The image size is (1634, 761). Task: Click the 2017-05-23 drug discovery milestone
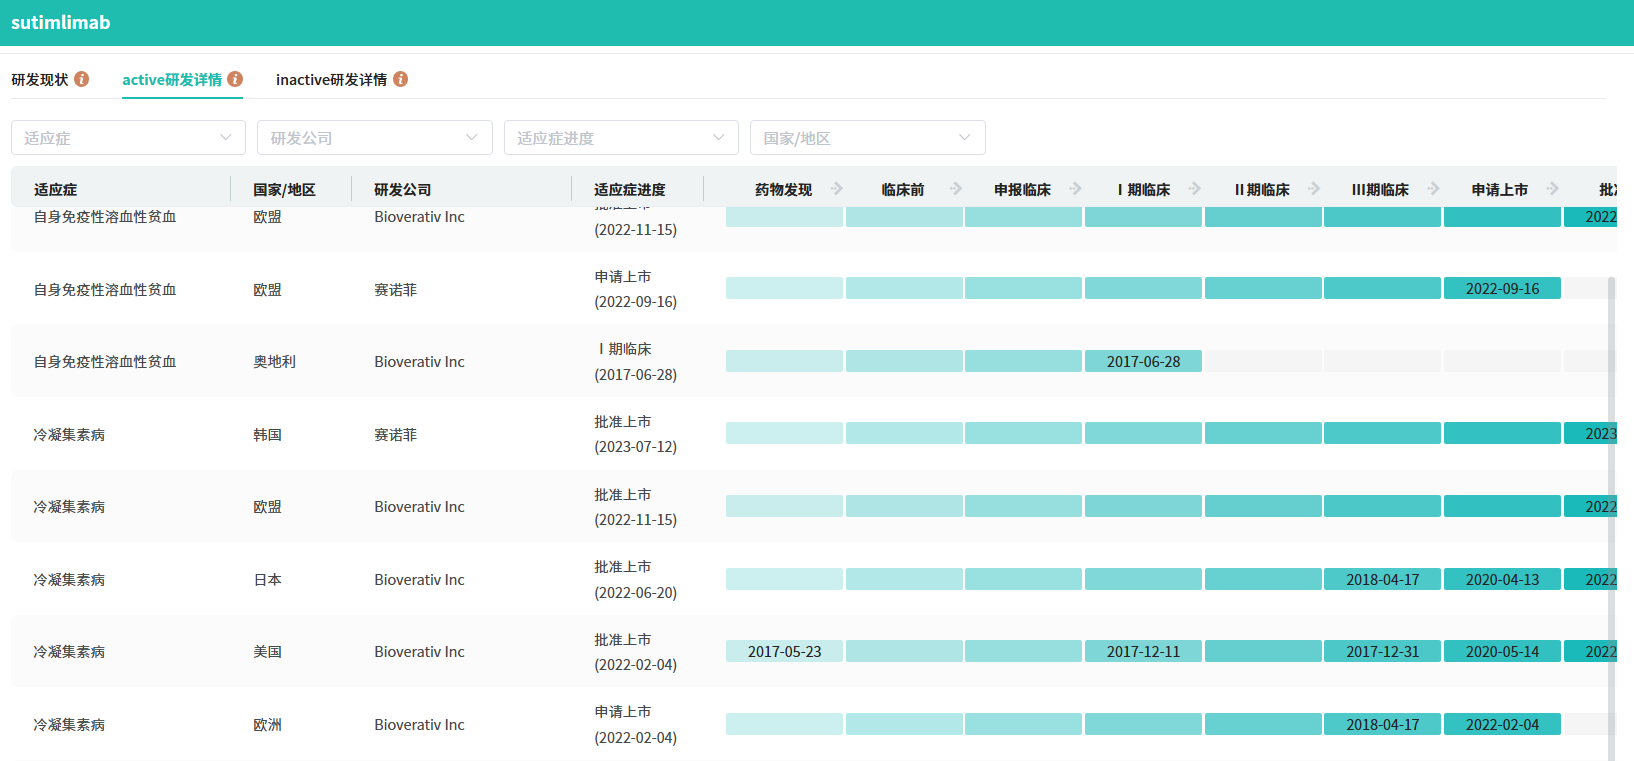(784, 651)
